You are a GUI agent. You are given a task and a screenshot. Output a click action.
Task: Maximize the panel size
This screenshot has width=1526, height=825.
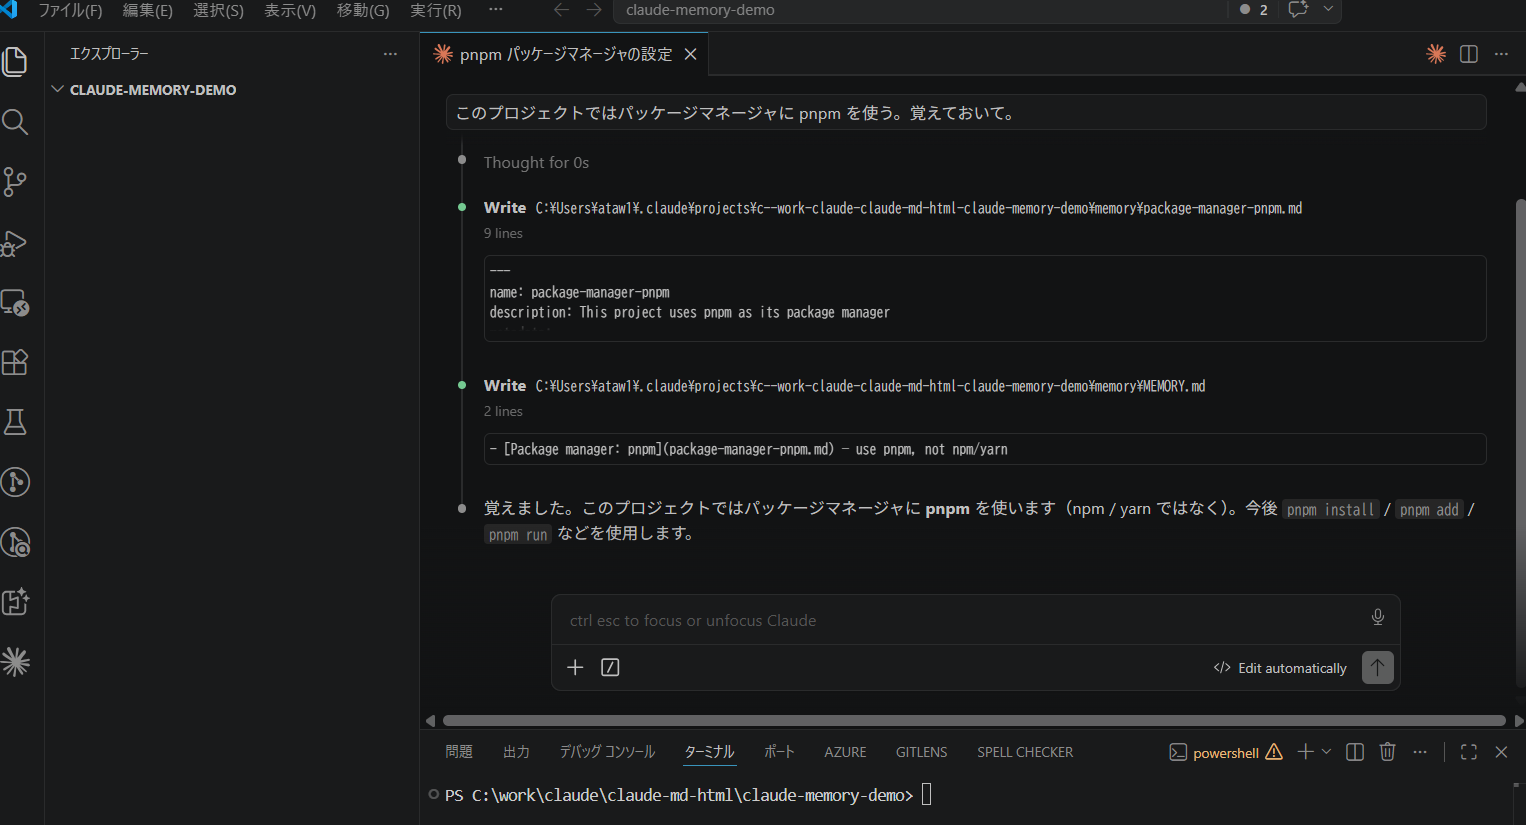(x=1469, y=752)
